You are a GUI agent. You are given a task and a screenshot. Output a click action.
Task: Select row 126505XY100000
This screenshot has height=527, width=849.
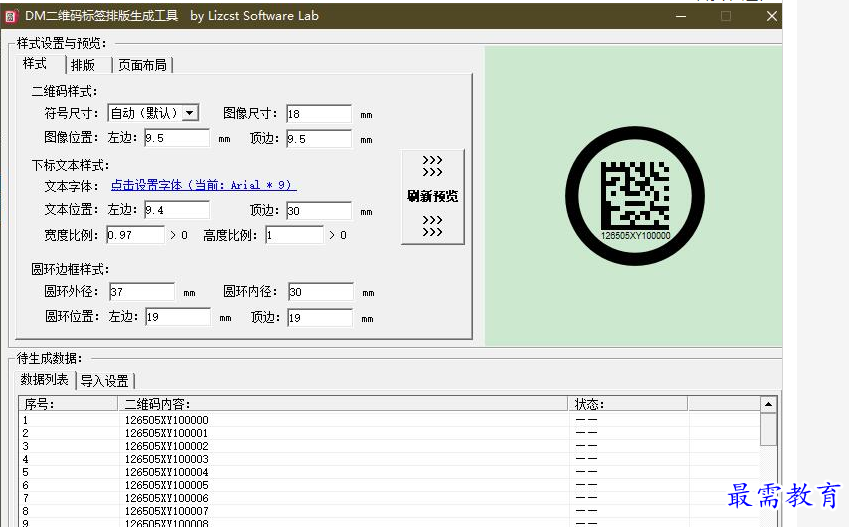click(x=390, y=420)
